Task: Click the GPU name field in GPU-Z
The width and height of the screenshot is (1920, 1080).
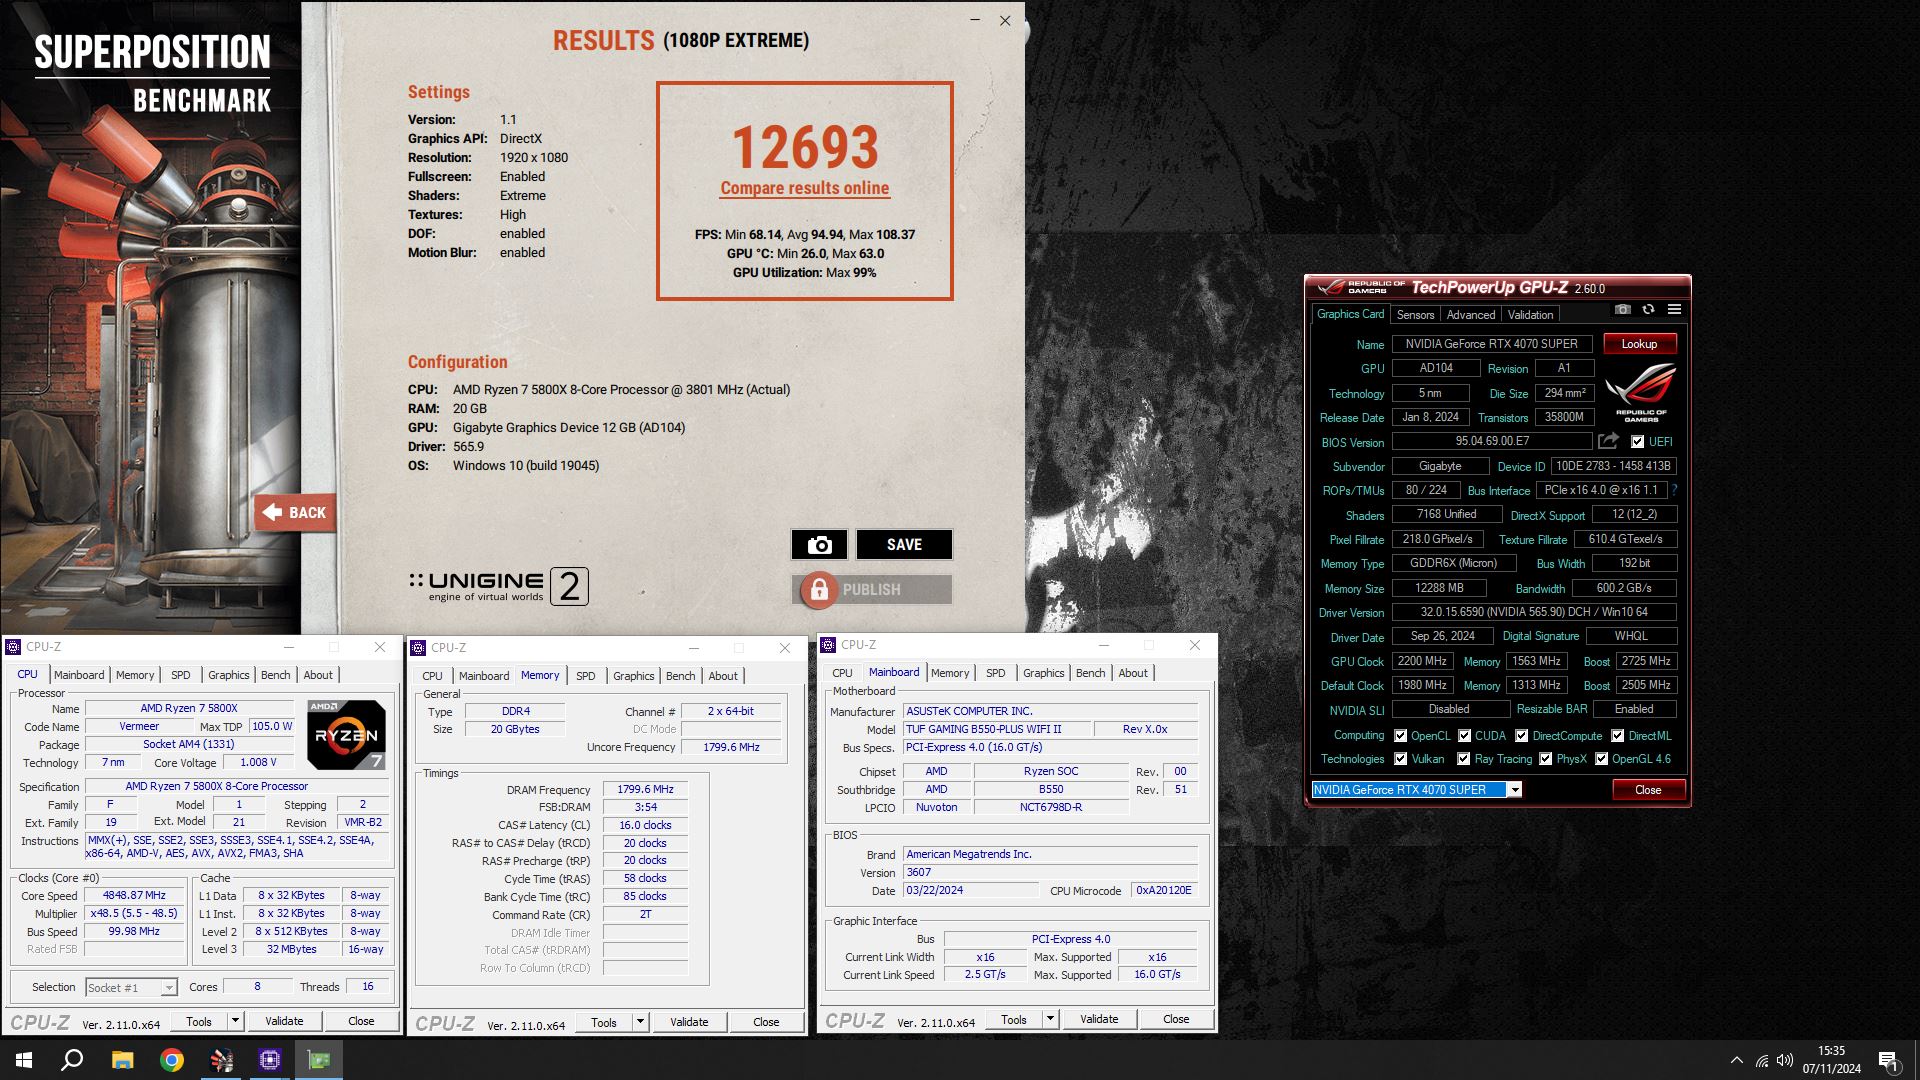Action: click(x=1491, y=344)
